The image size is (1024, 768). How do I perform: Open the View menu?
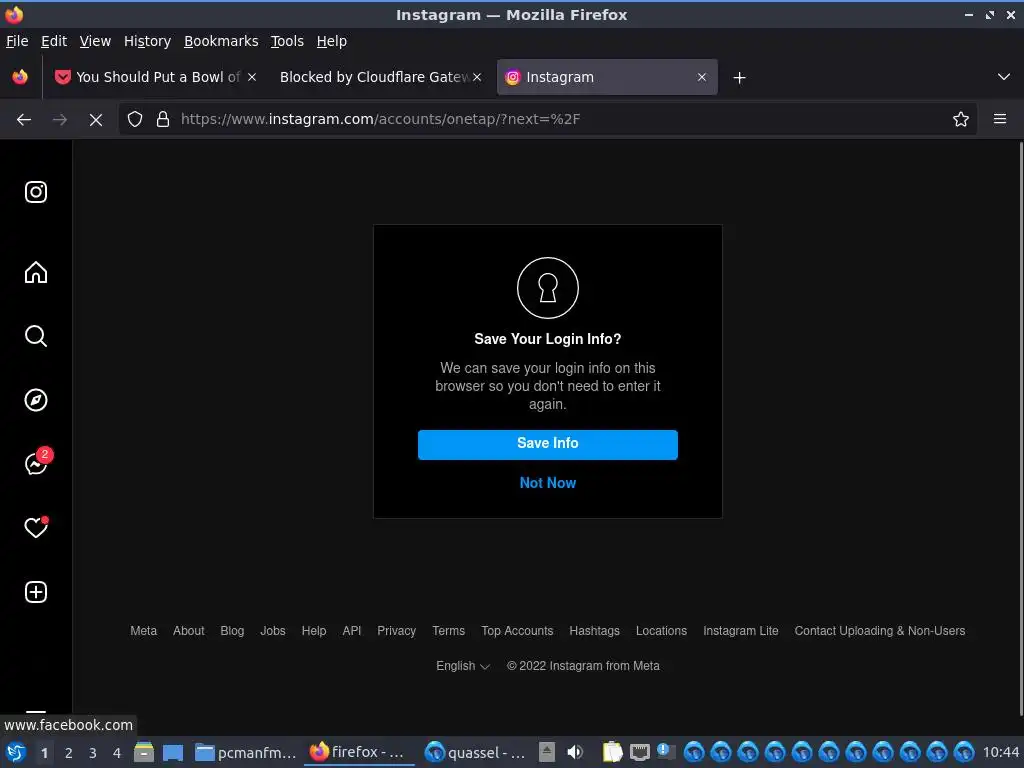[x=95, y=41]
